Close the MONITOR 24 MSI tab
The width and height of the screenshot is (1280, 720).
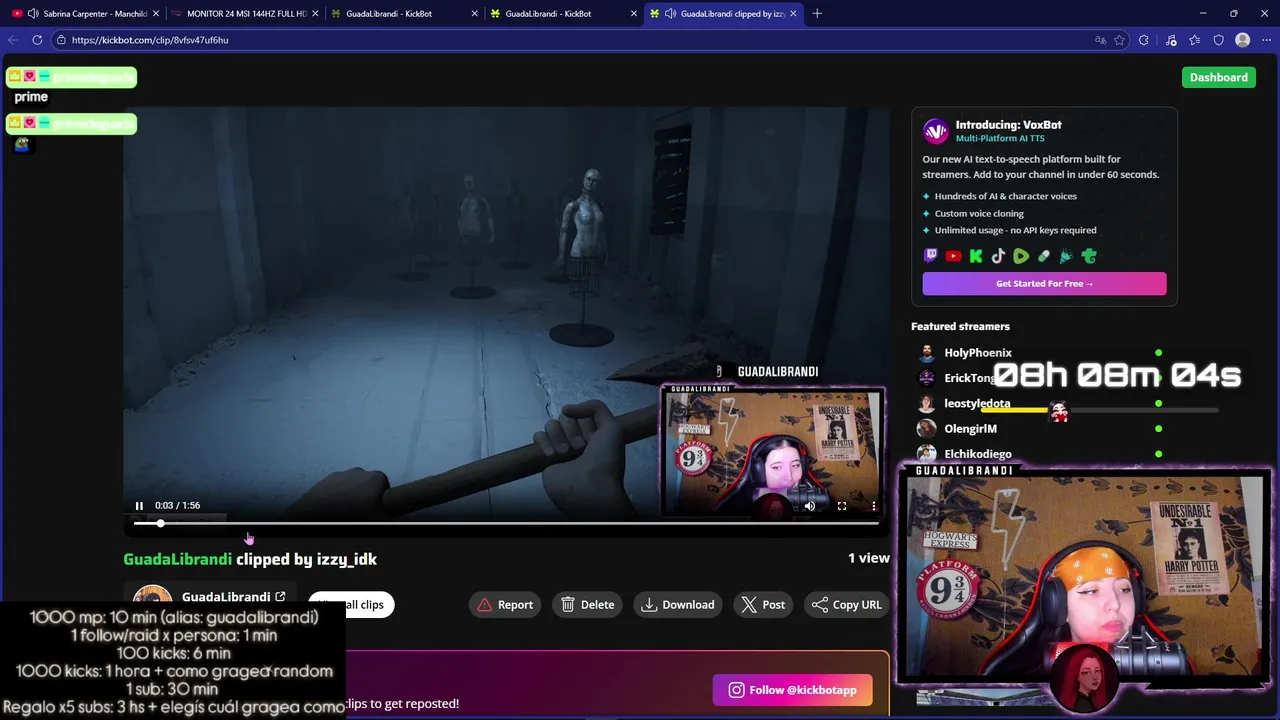tap(315, 14)
